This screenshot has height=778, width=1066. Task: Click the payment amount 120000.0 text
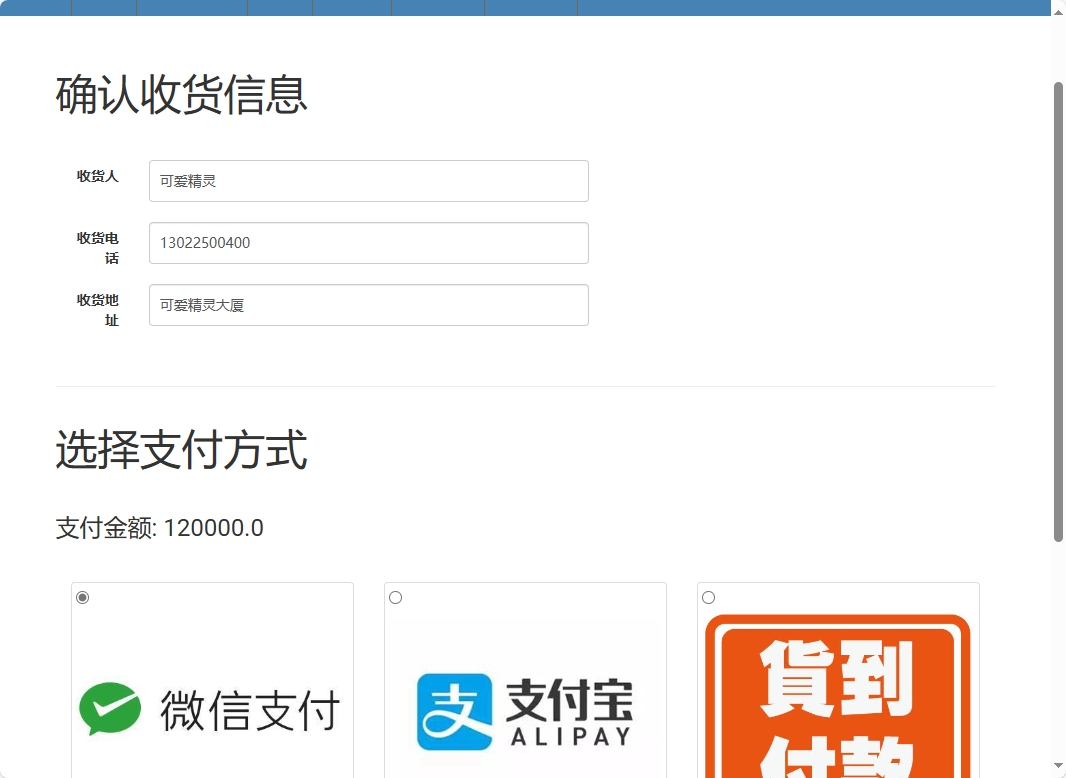[x=158, y=528]
